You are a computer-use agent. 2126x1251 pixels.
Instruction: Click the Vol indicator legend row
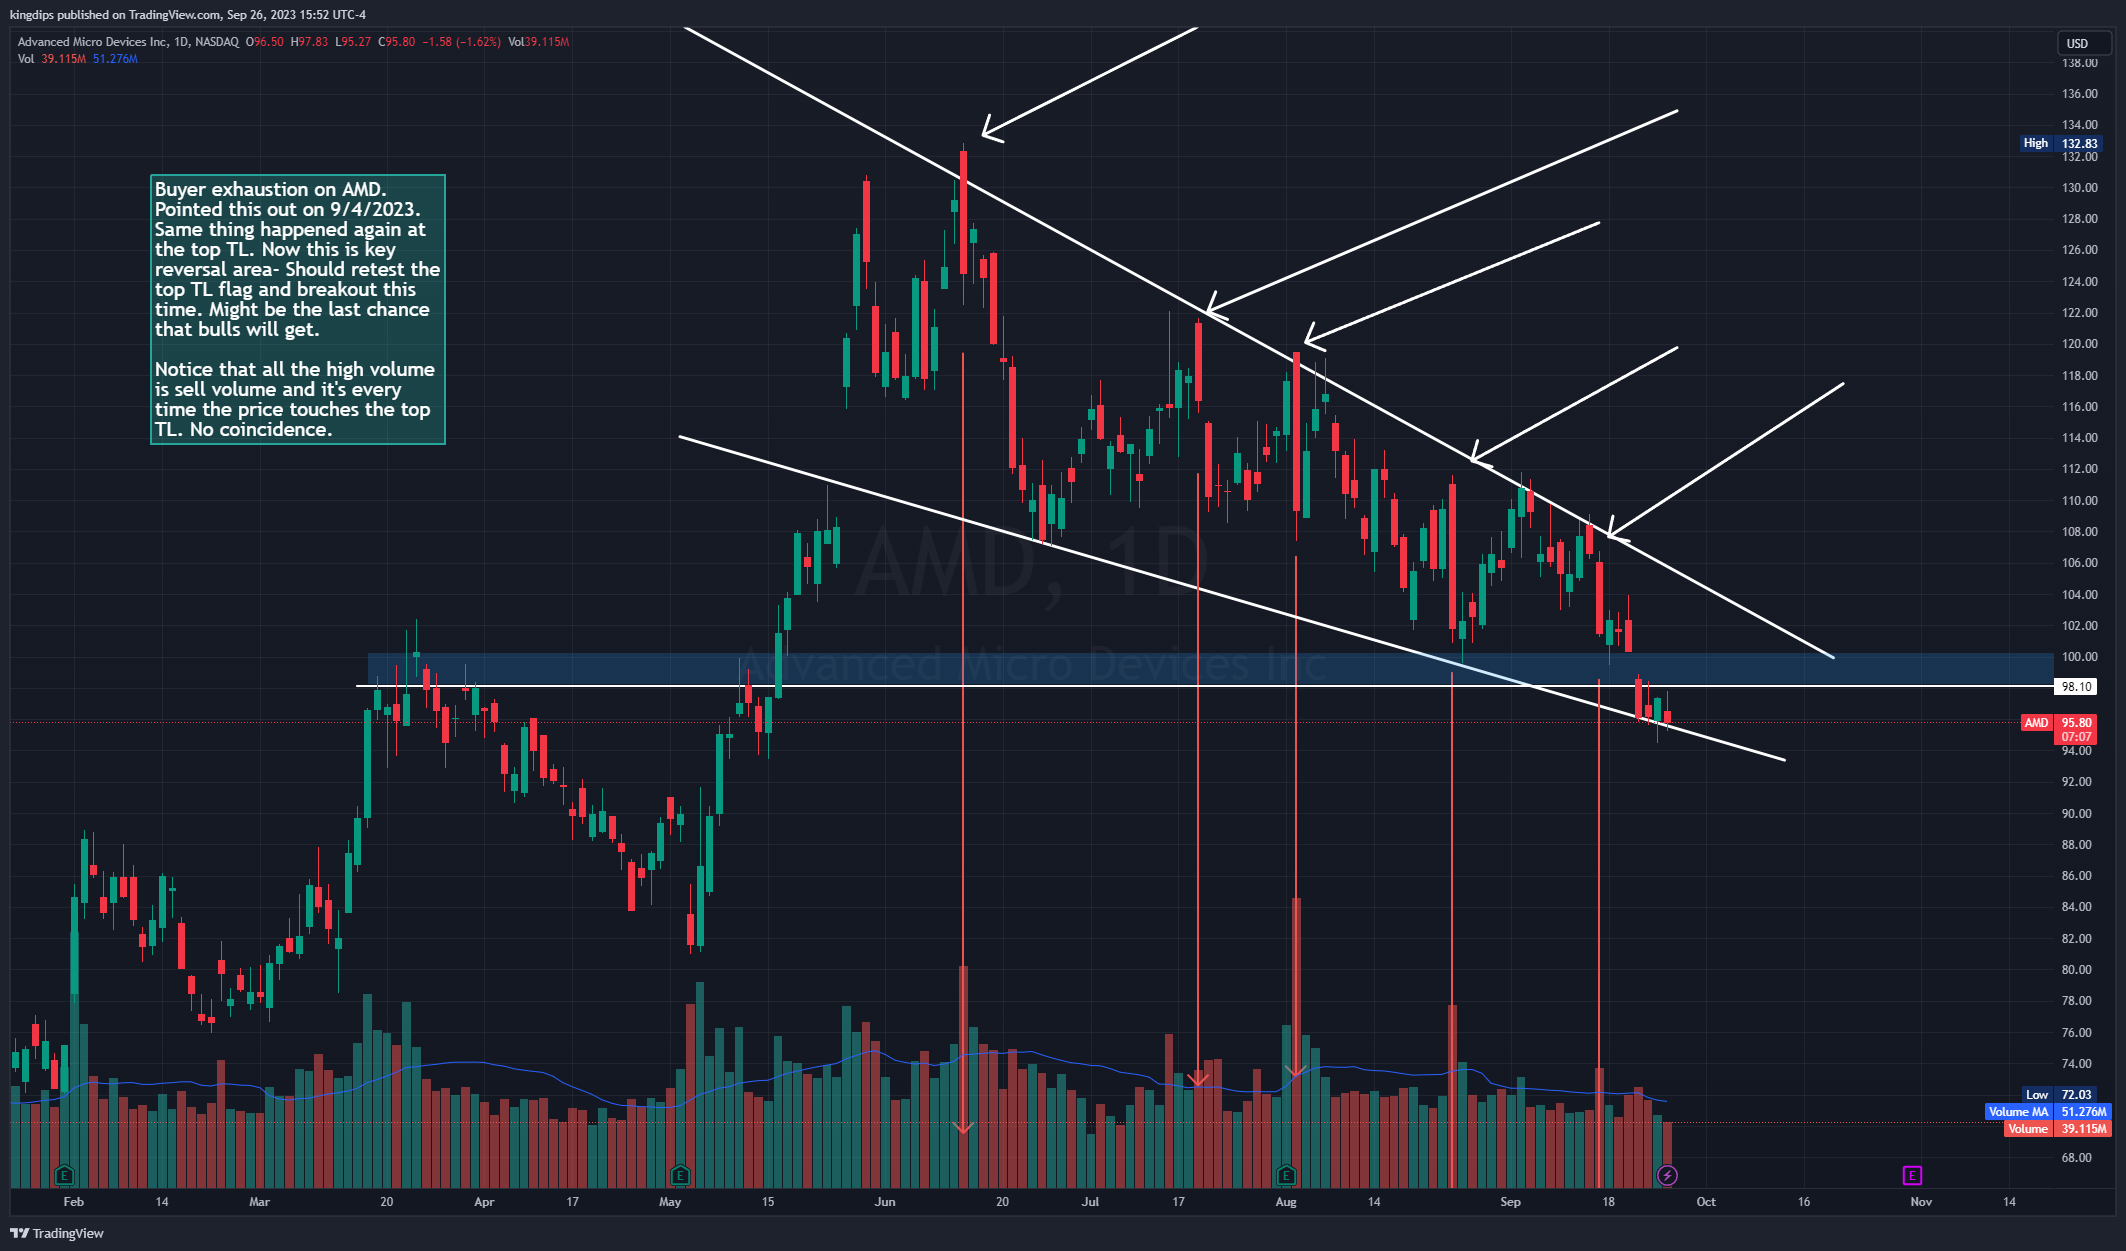(77, 59)
